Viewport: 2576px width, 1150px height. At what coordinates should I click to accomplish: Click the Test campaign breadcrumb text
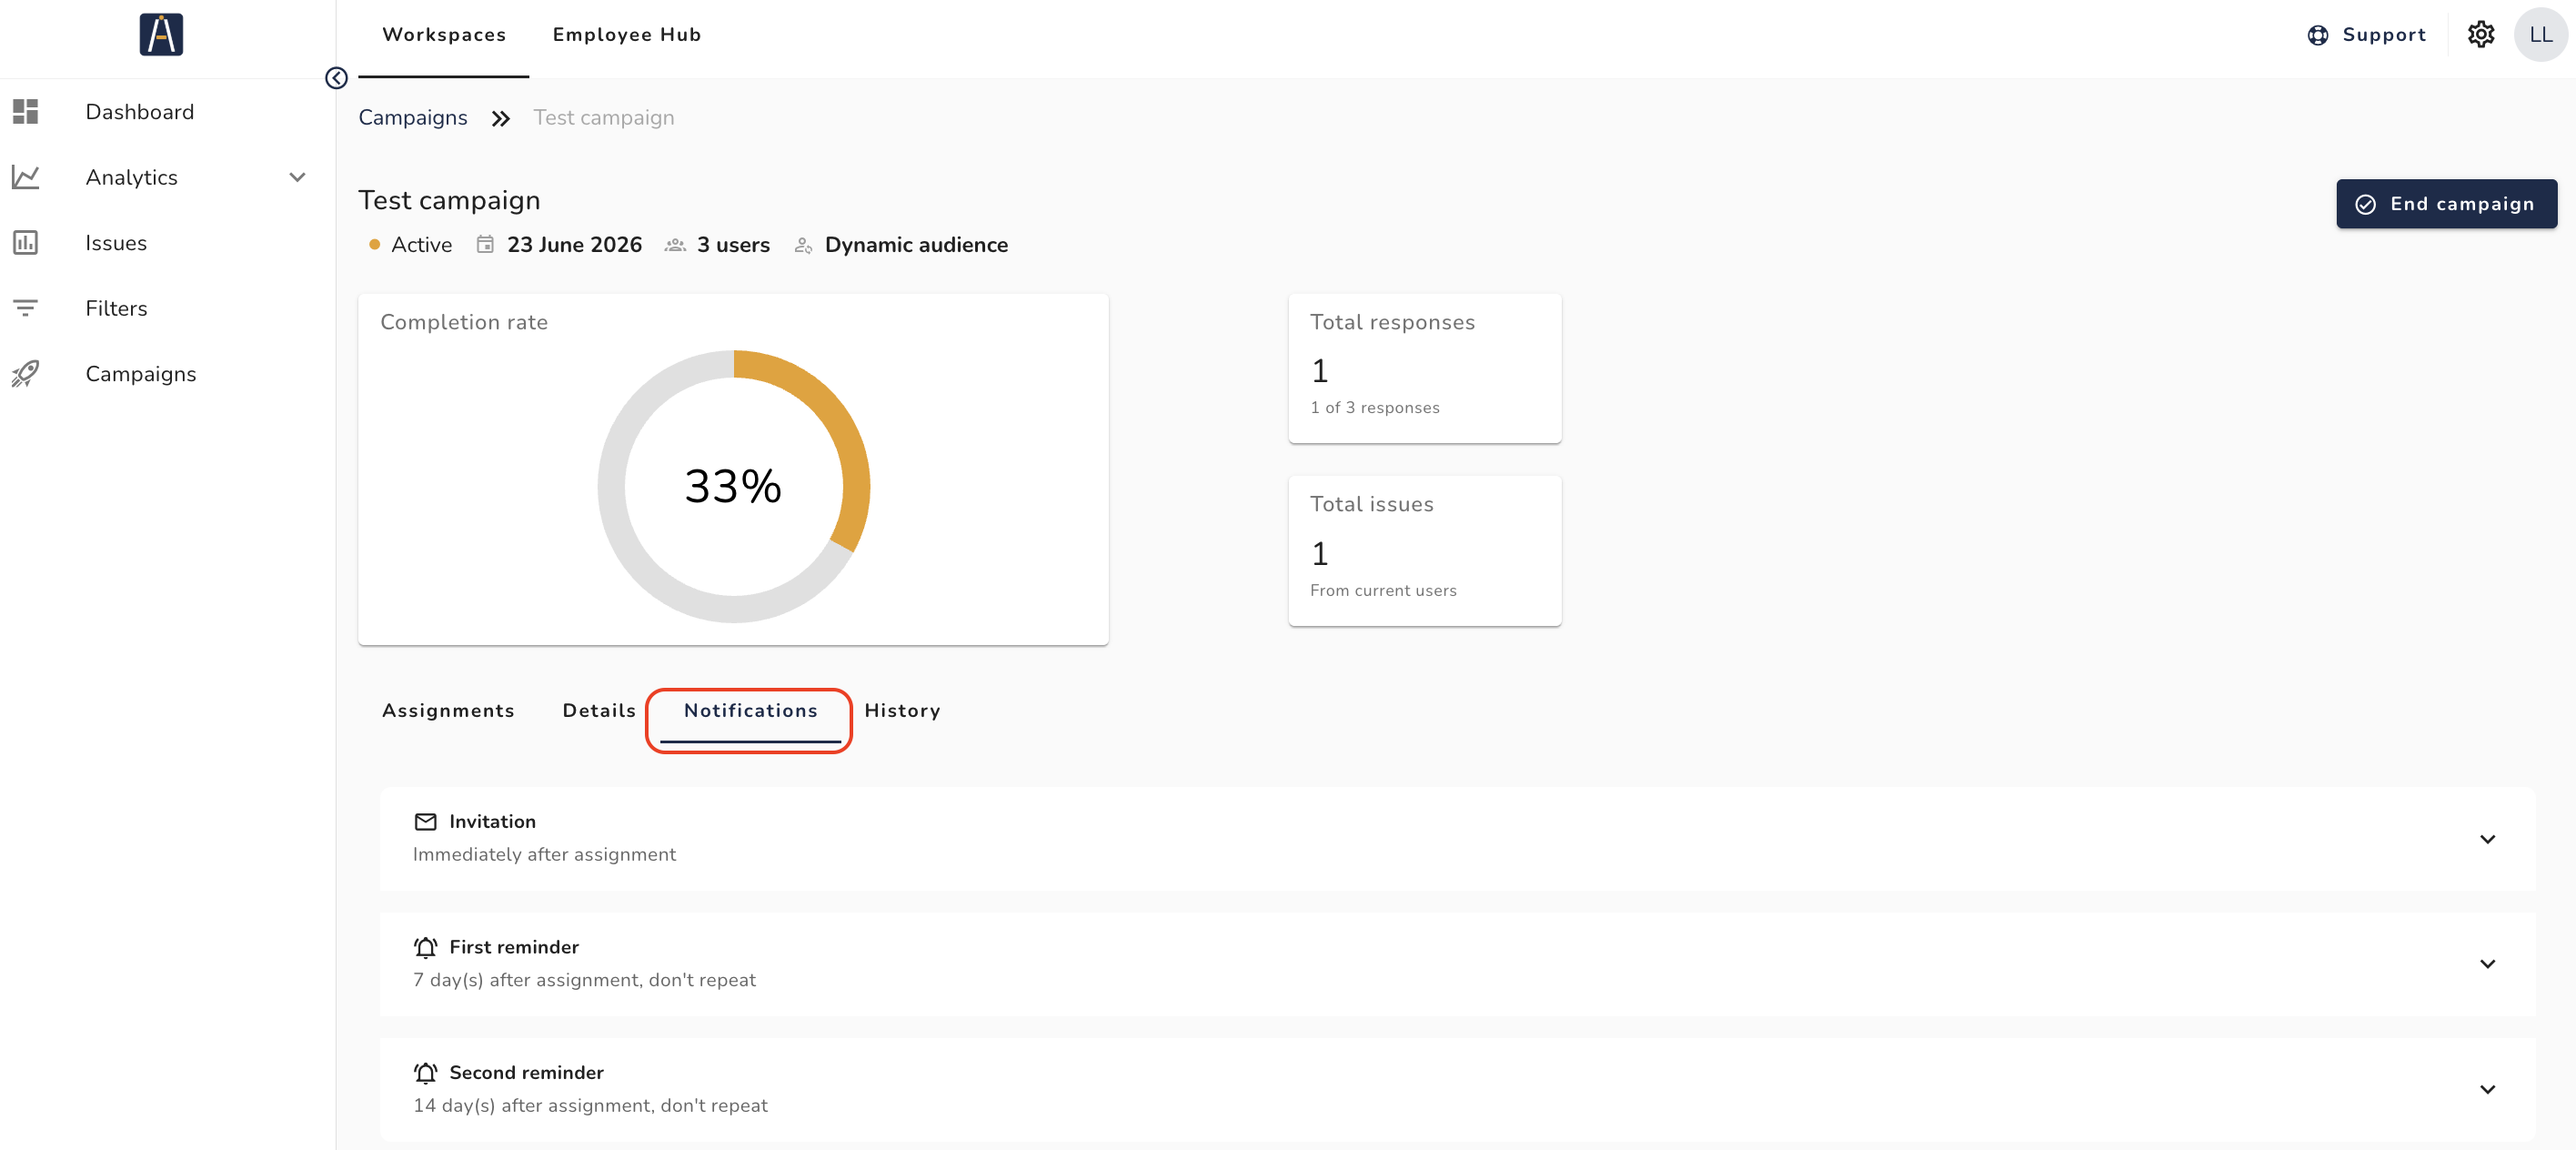604,117
